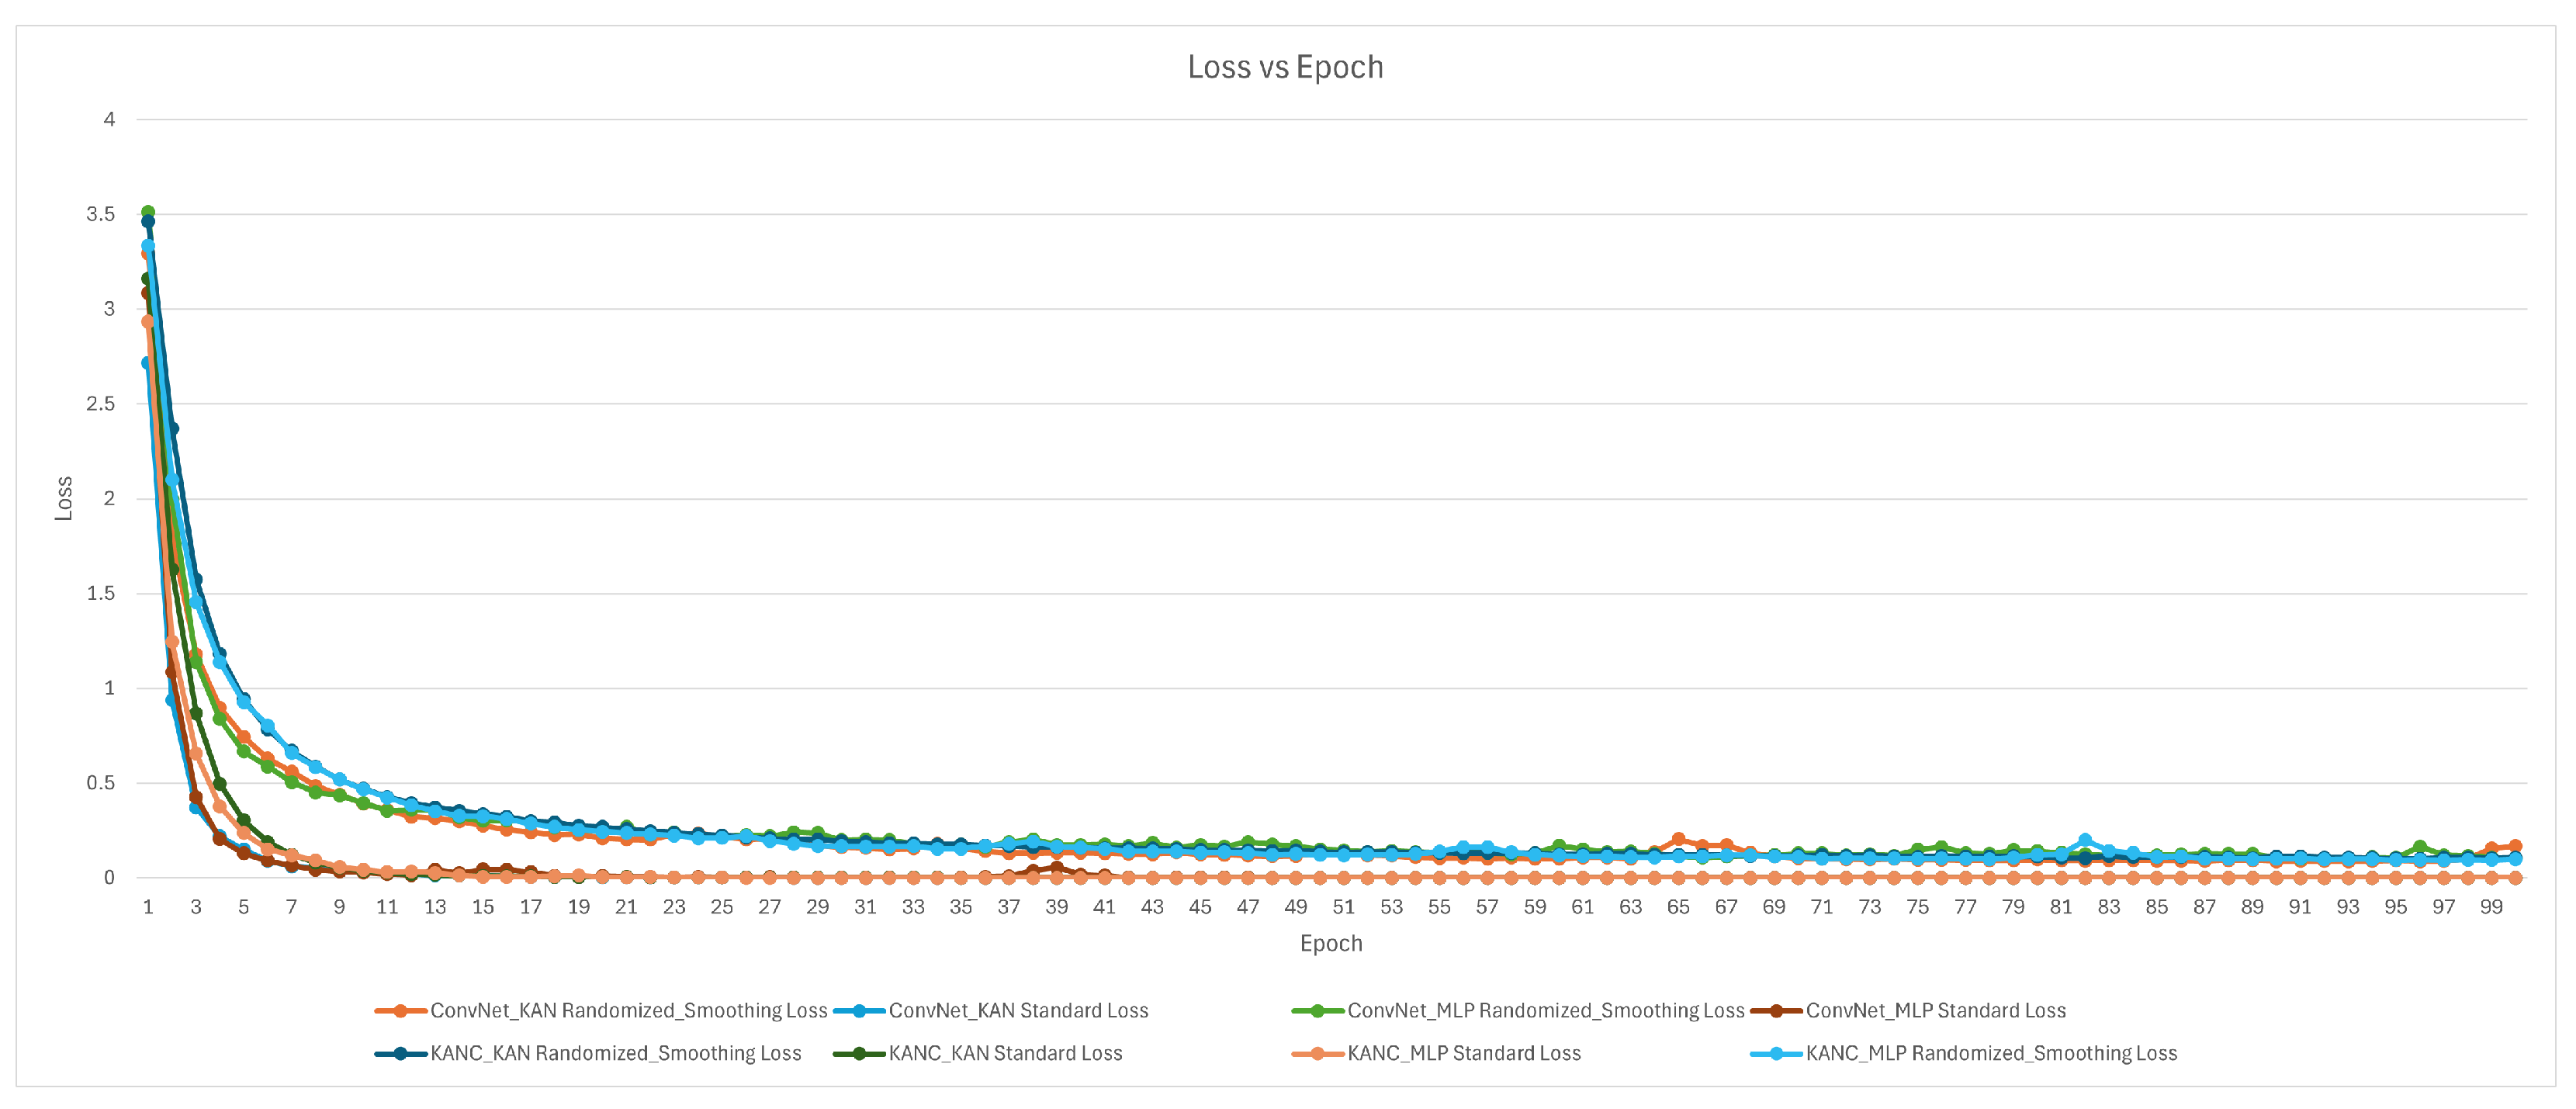Click the 3.5 label on the y-axis
The height and width of the screenshot is (1109, 2576).
101,214
